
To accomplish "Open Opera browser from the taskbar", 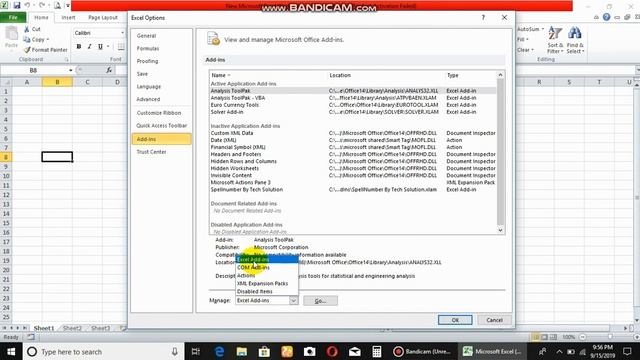I will point(332,351).
